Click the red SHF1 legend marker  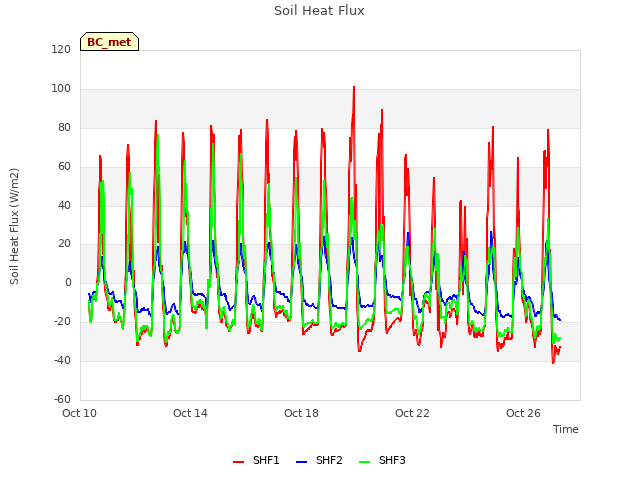coord(238,462)
